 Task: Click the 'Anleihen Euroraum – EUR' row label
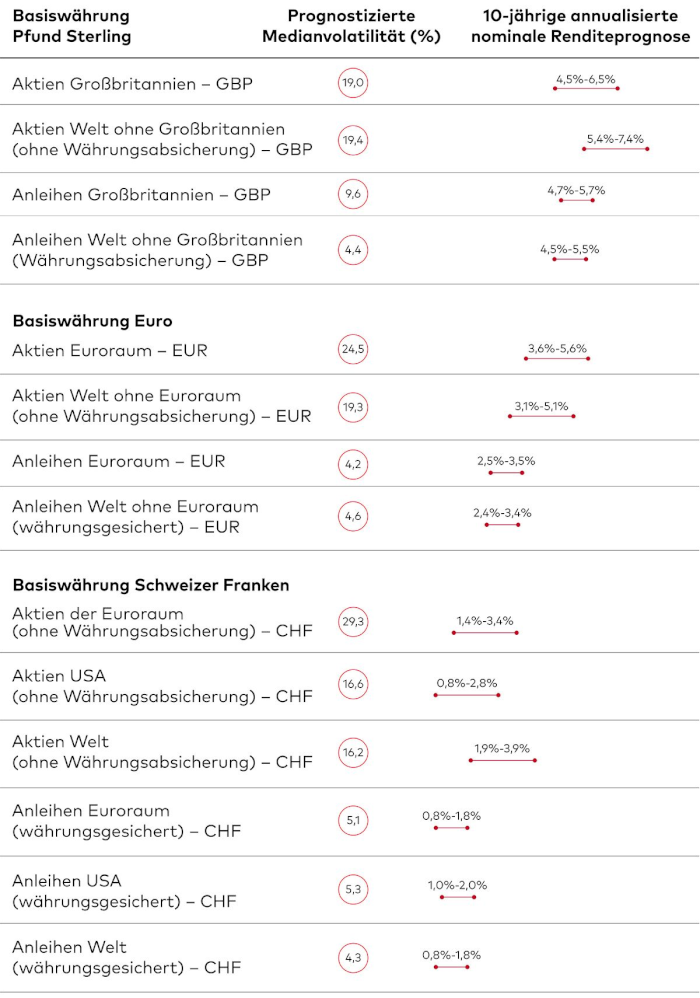[x=118, y=461]
